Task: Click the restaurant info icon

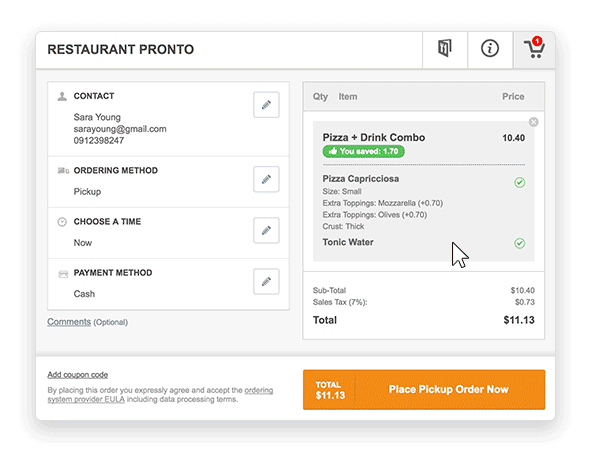Action: [490, 49]
